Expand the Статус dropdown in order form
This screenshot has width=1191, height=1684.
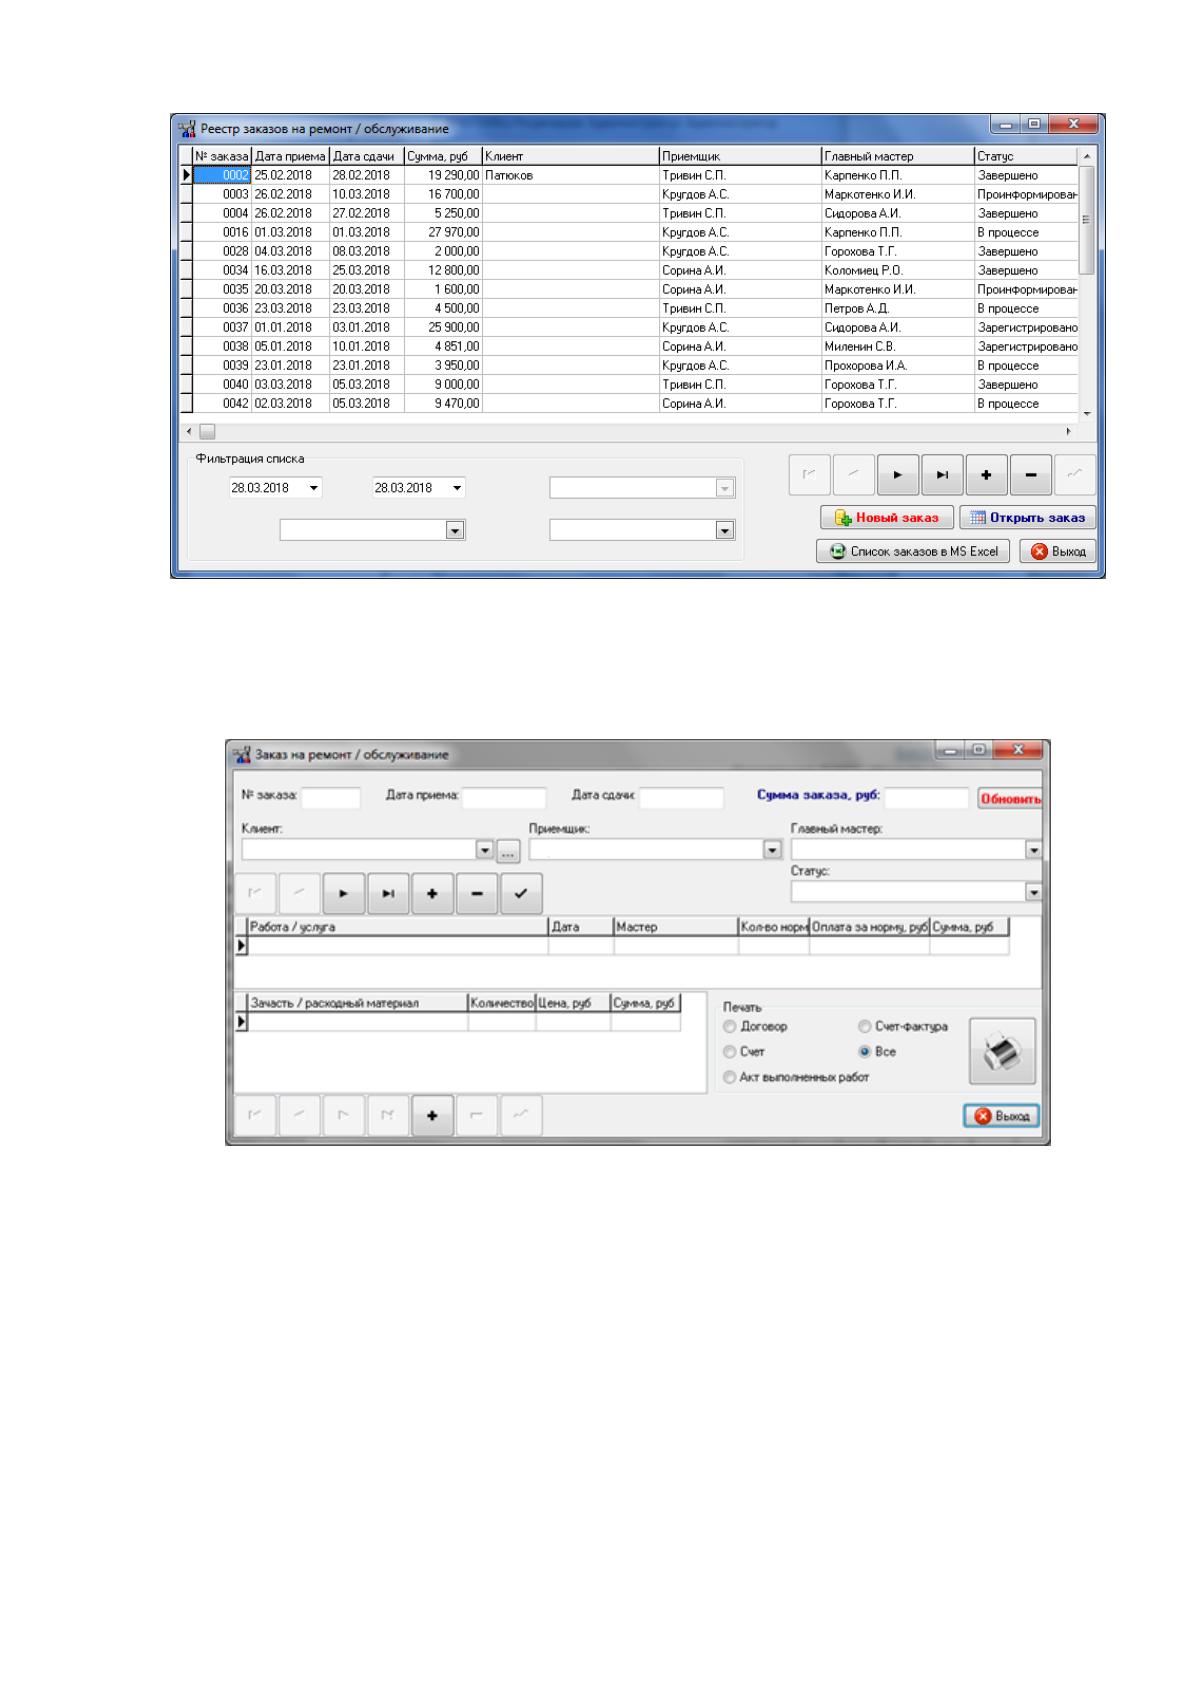click(x=1033, y=892)
